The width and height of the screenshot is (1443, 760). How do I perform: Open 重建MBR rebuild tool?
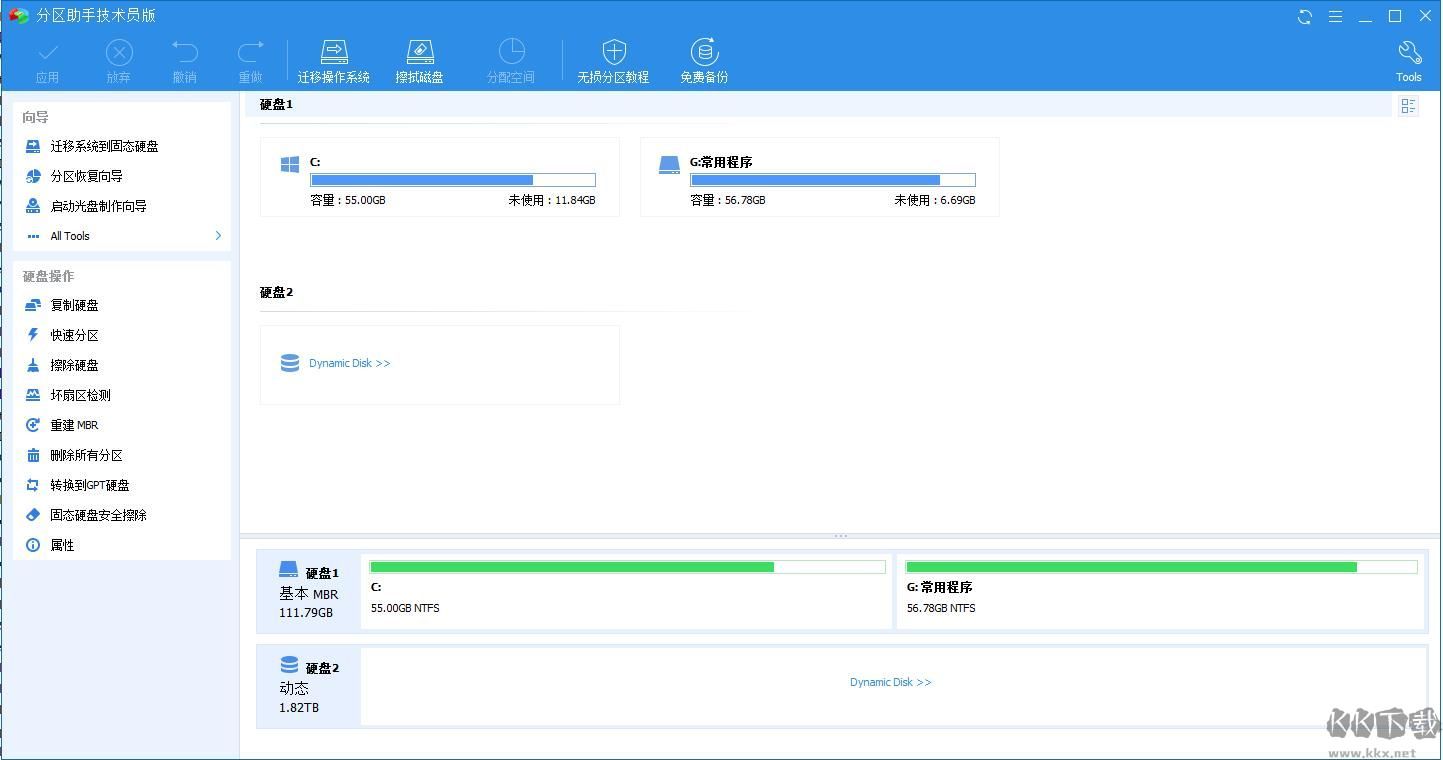pyautogui.click(x=72, y=424)
